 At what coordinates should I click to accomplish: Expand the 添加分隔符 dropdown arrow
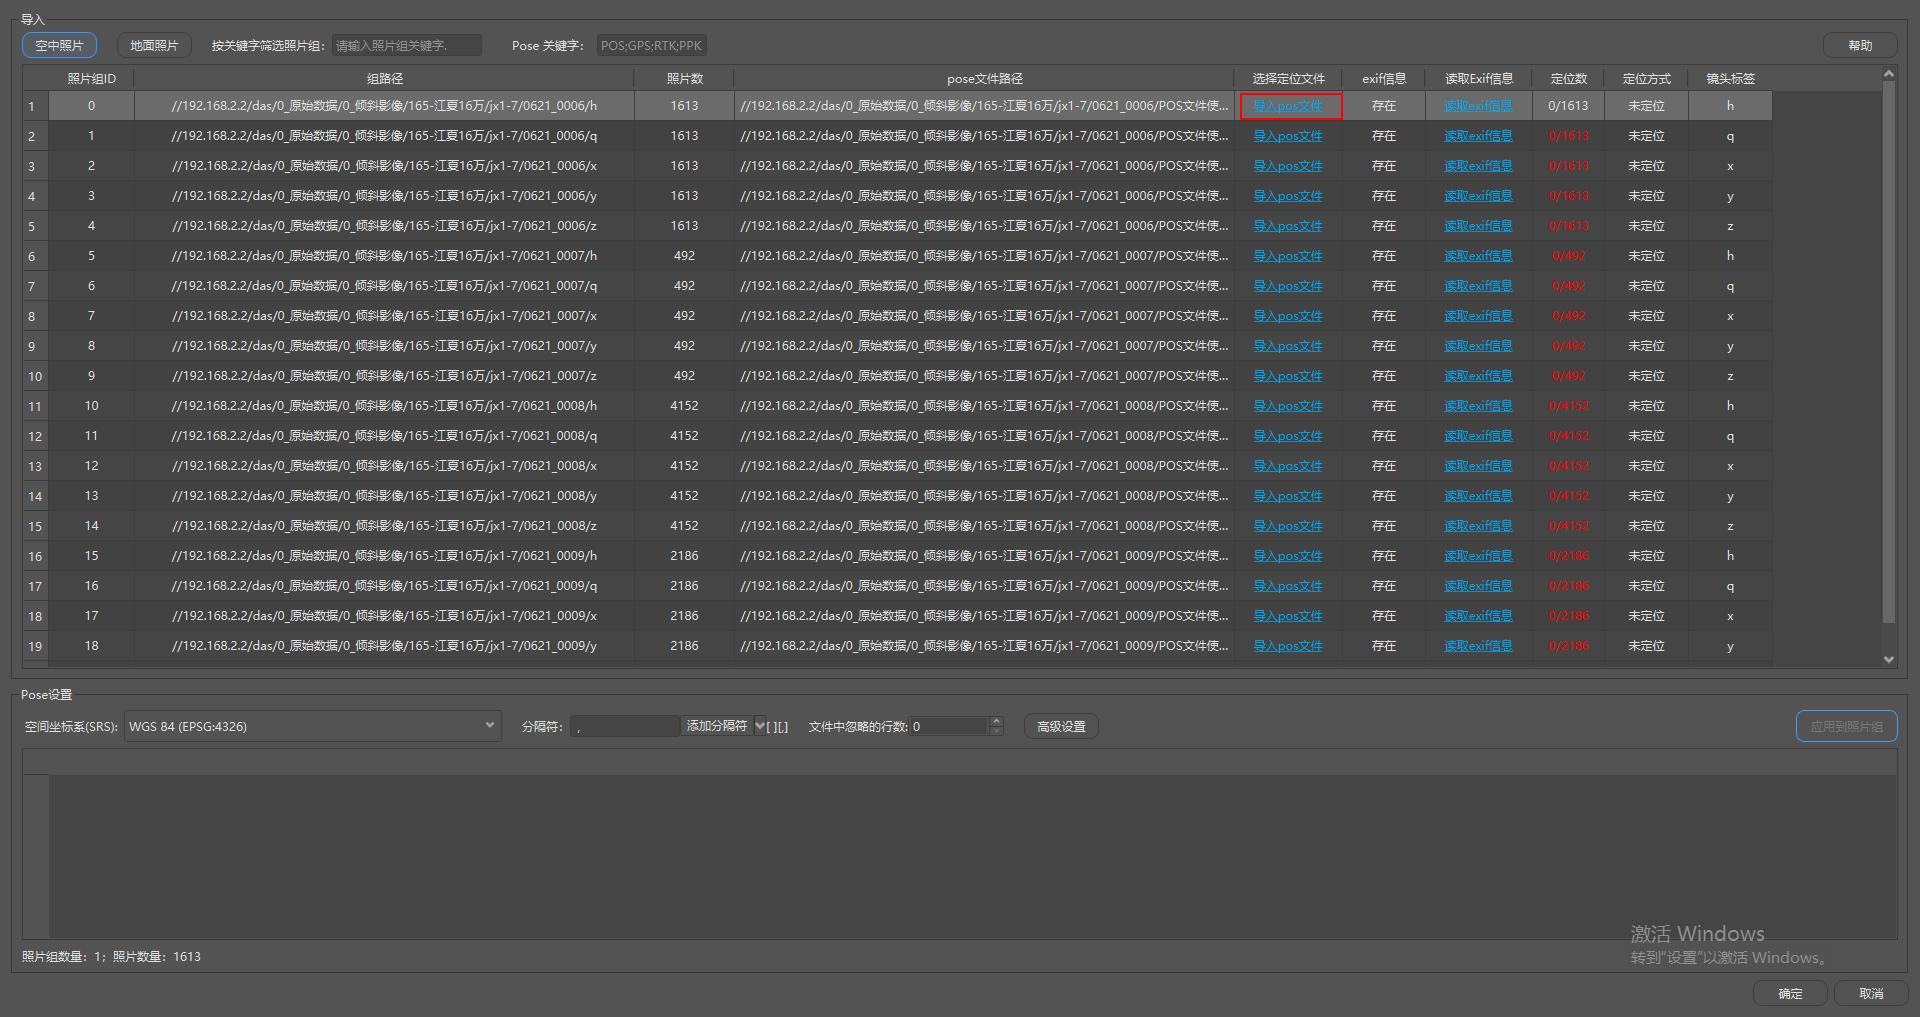pos(760,726)
